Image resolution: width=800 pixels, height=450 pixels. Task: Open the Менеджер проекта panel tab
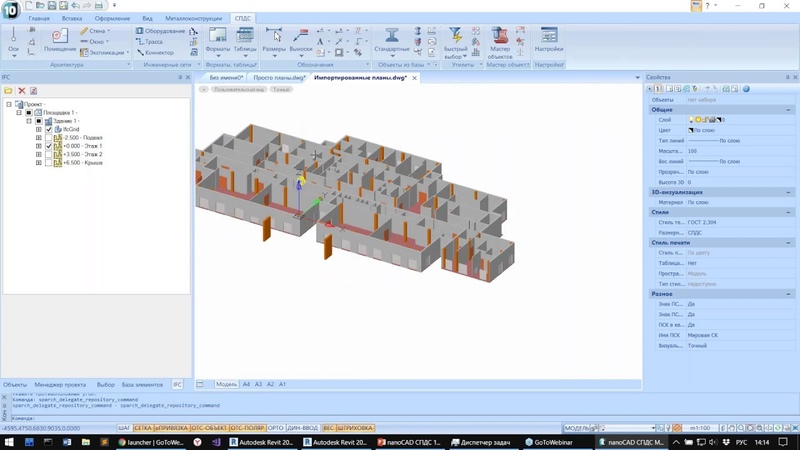click(x=60, y=385)
